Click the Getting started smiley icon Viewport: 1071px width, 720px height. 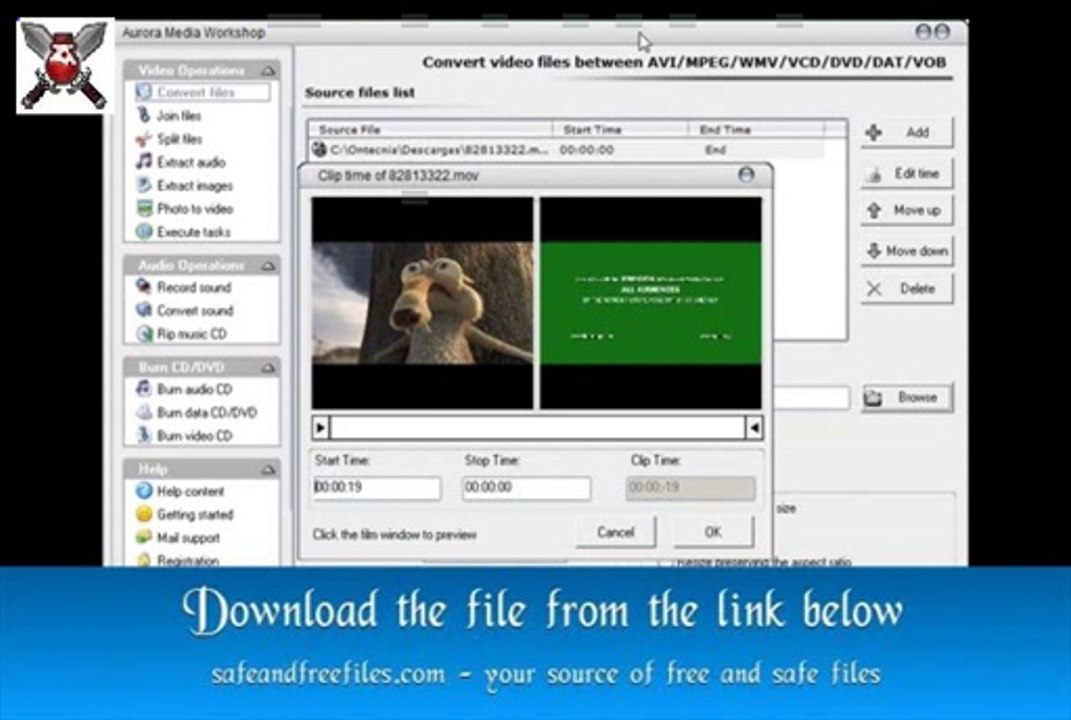pos(143,514)
